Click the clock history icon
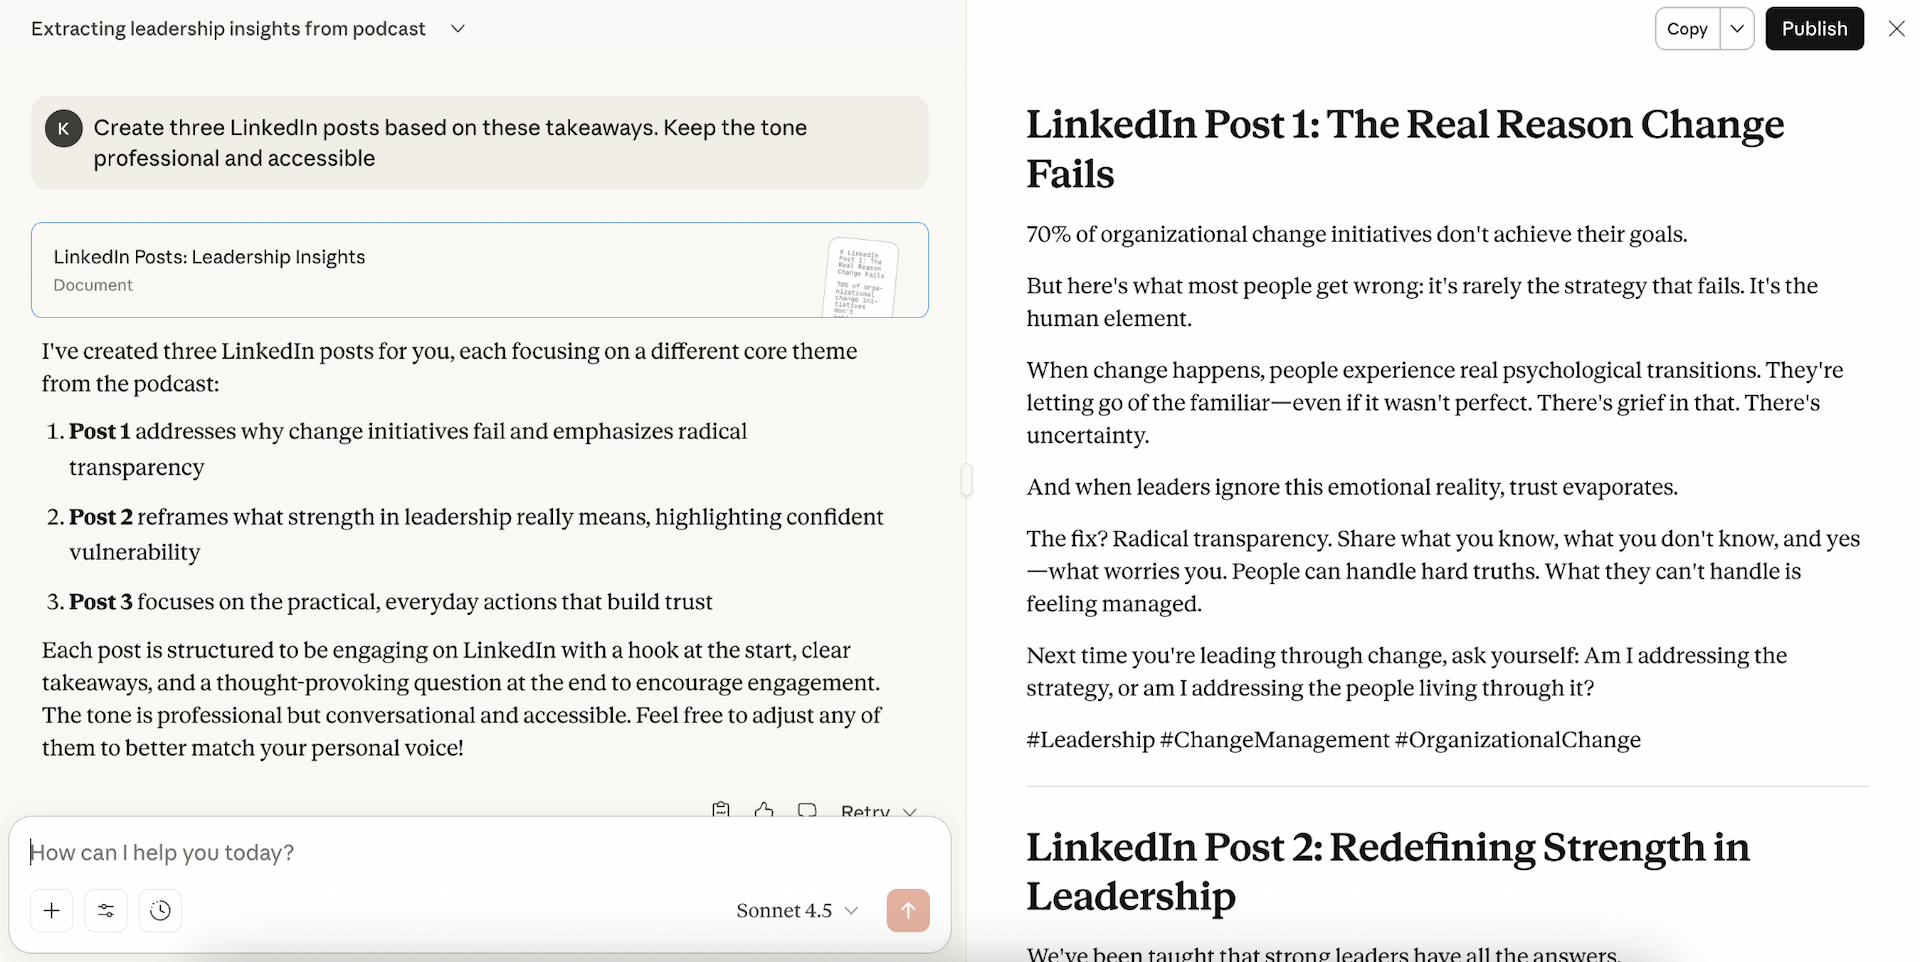 pyautogui.click(x=160, y=910)
